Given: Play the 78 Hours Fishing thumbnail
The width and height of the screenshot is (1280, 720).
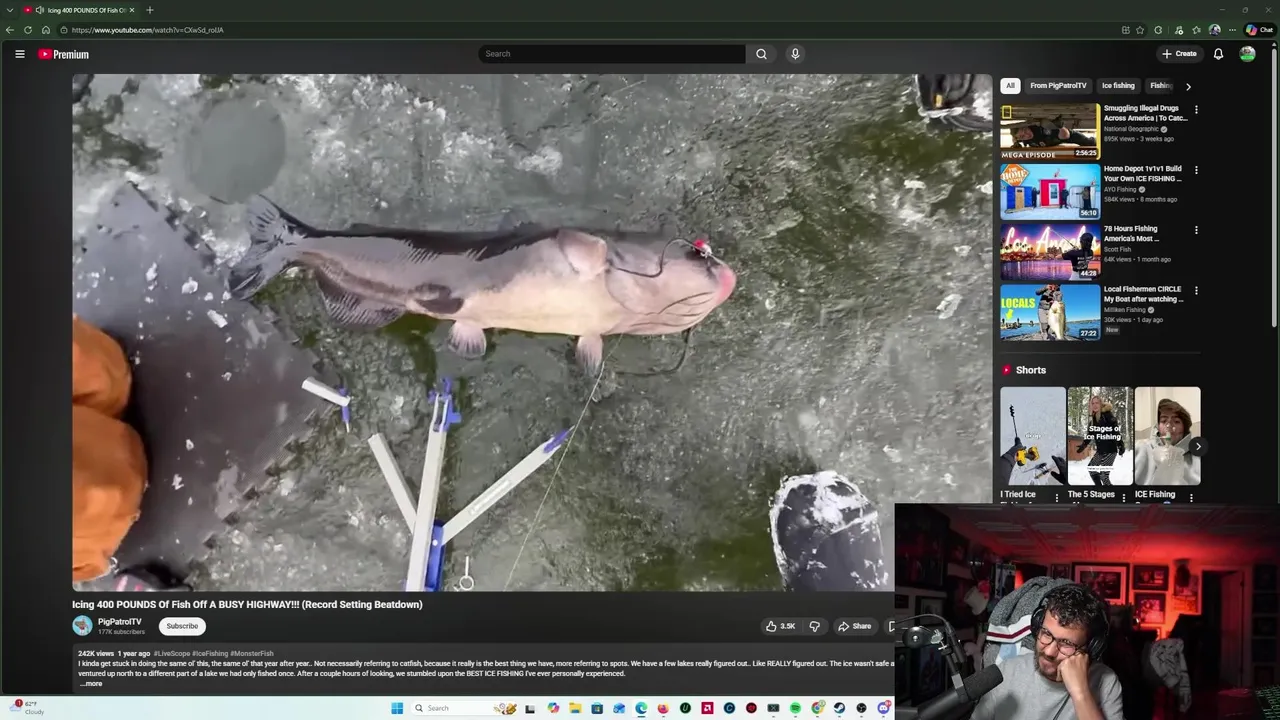Looking at the screenshot, I should click(1050, 251).
